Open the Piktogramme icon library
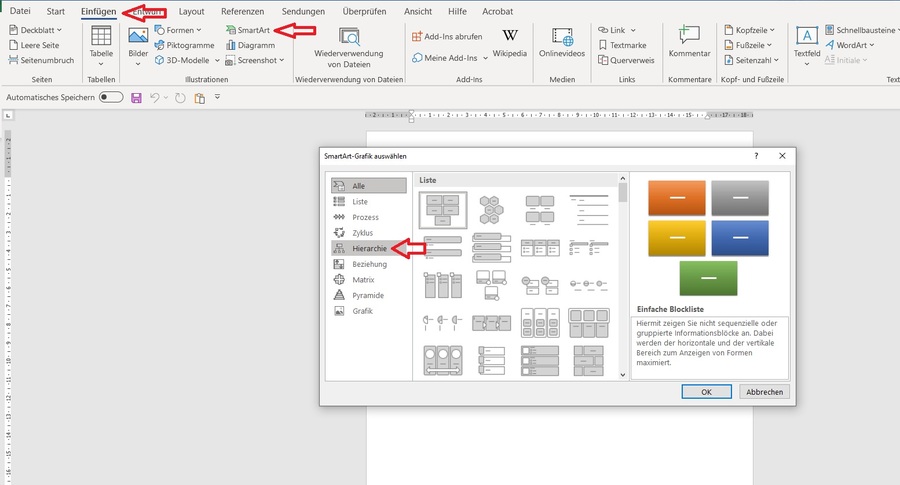 pyautogui.click(x=177, y=45)
